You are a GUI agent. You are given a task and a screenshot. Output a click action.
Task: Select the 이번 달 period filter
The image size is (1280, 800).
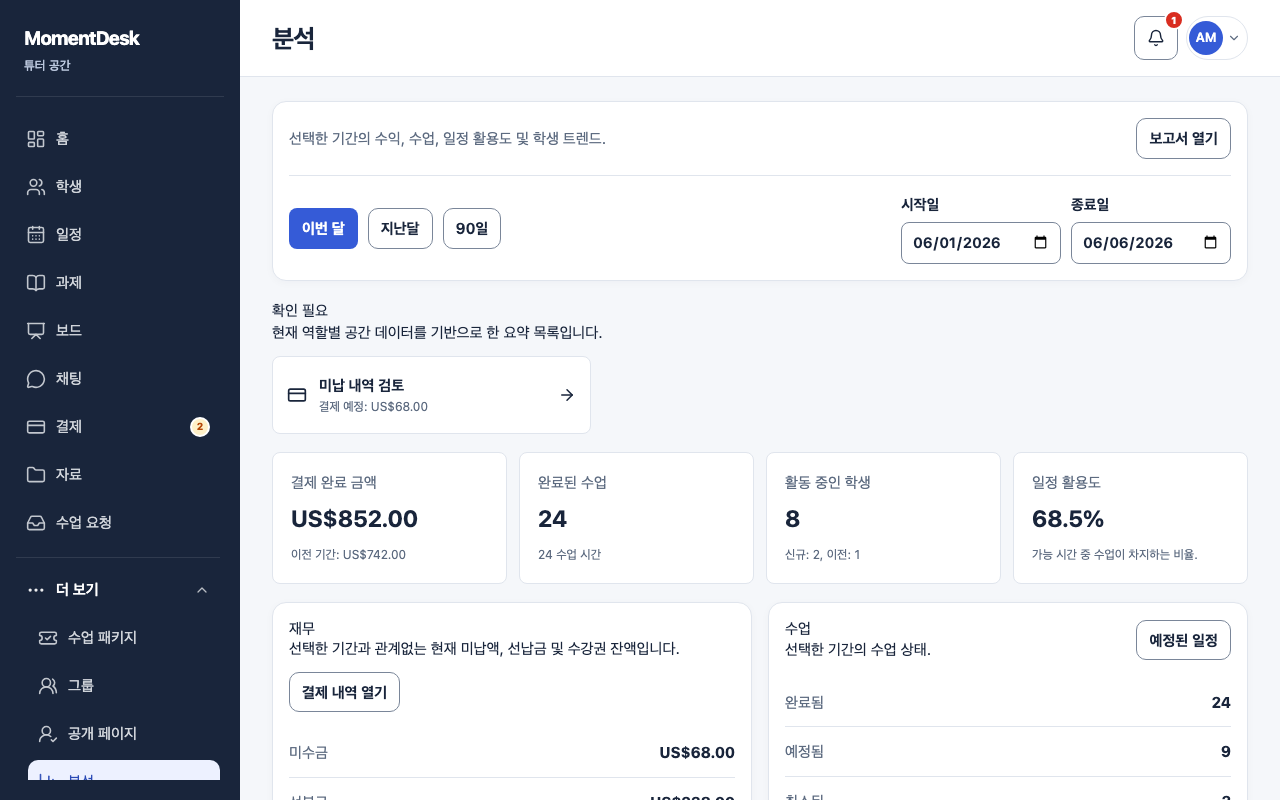tap(323, 229)
